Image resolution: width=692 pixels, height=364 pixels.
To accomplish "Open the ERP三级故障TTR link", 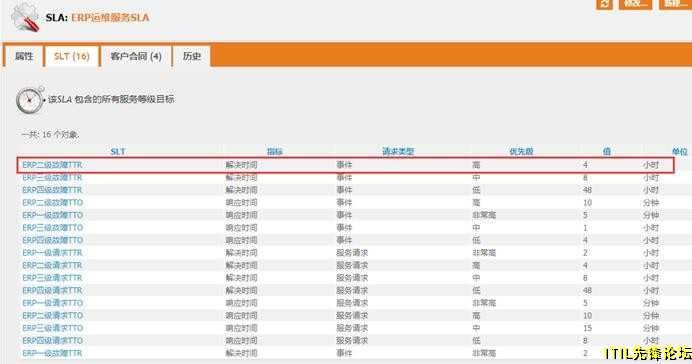I will click(52, 177).
